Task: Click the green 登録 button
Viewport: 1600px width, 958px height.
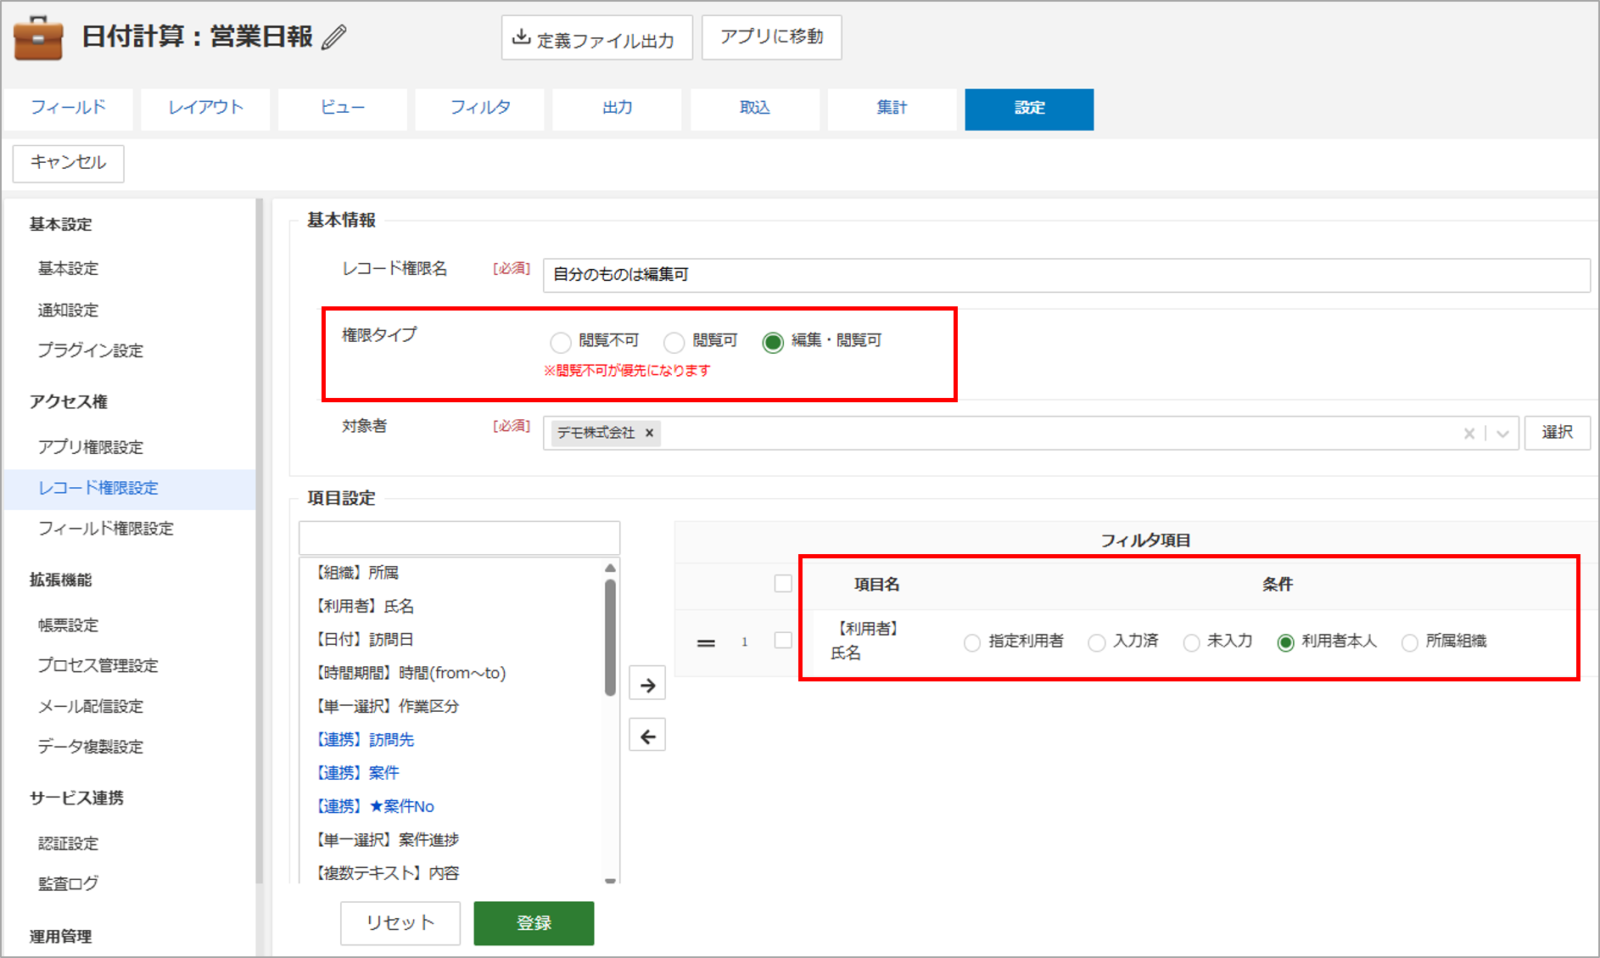Action: point(534,923)
